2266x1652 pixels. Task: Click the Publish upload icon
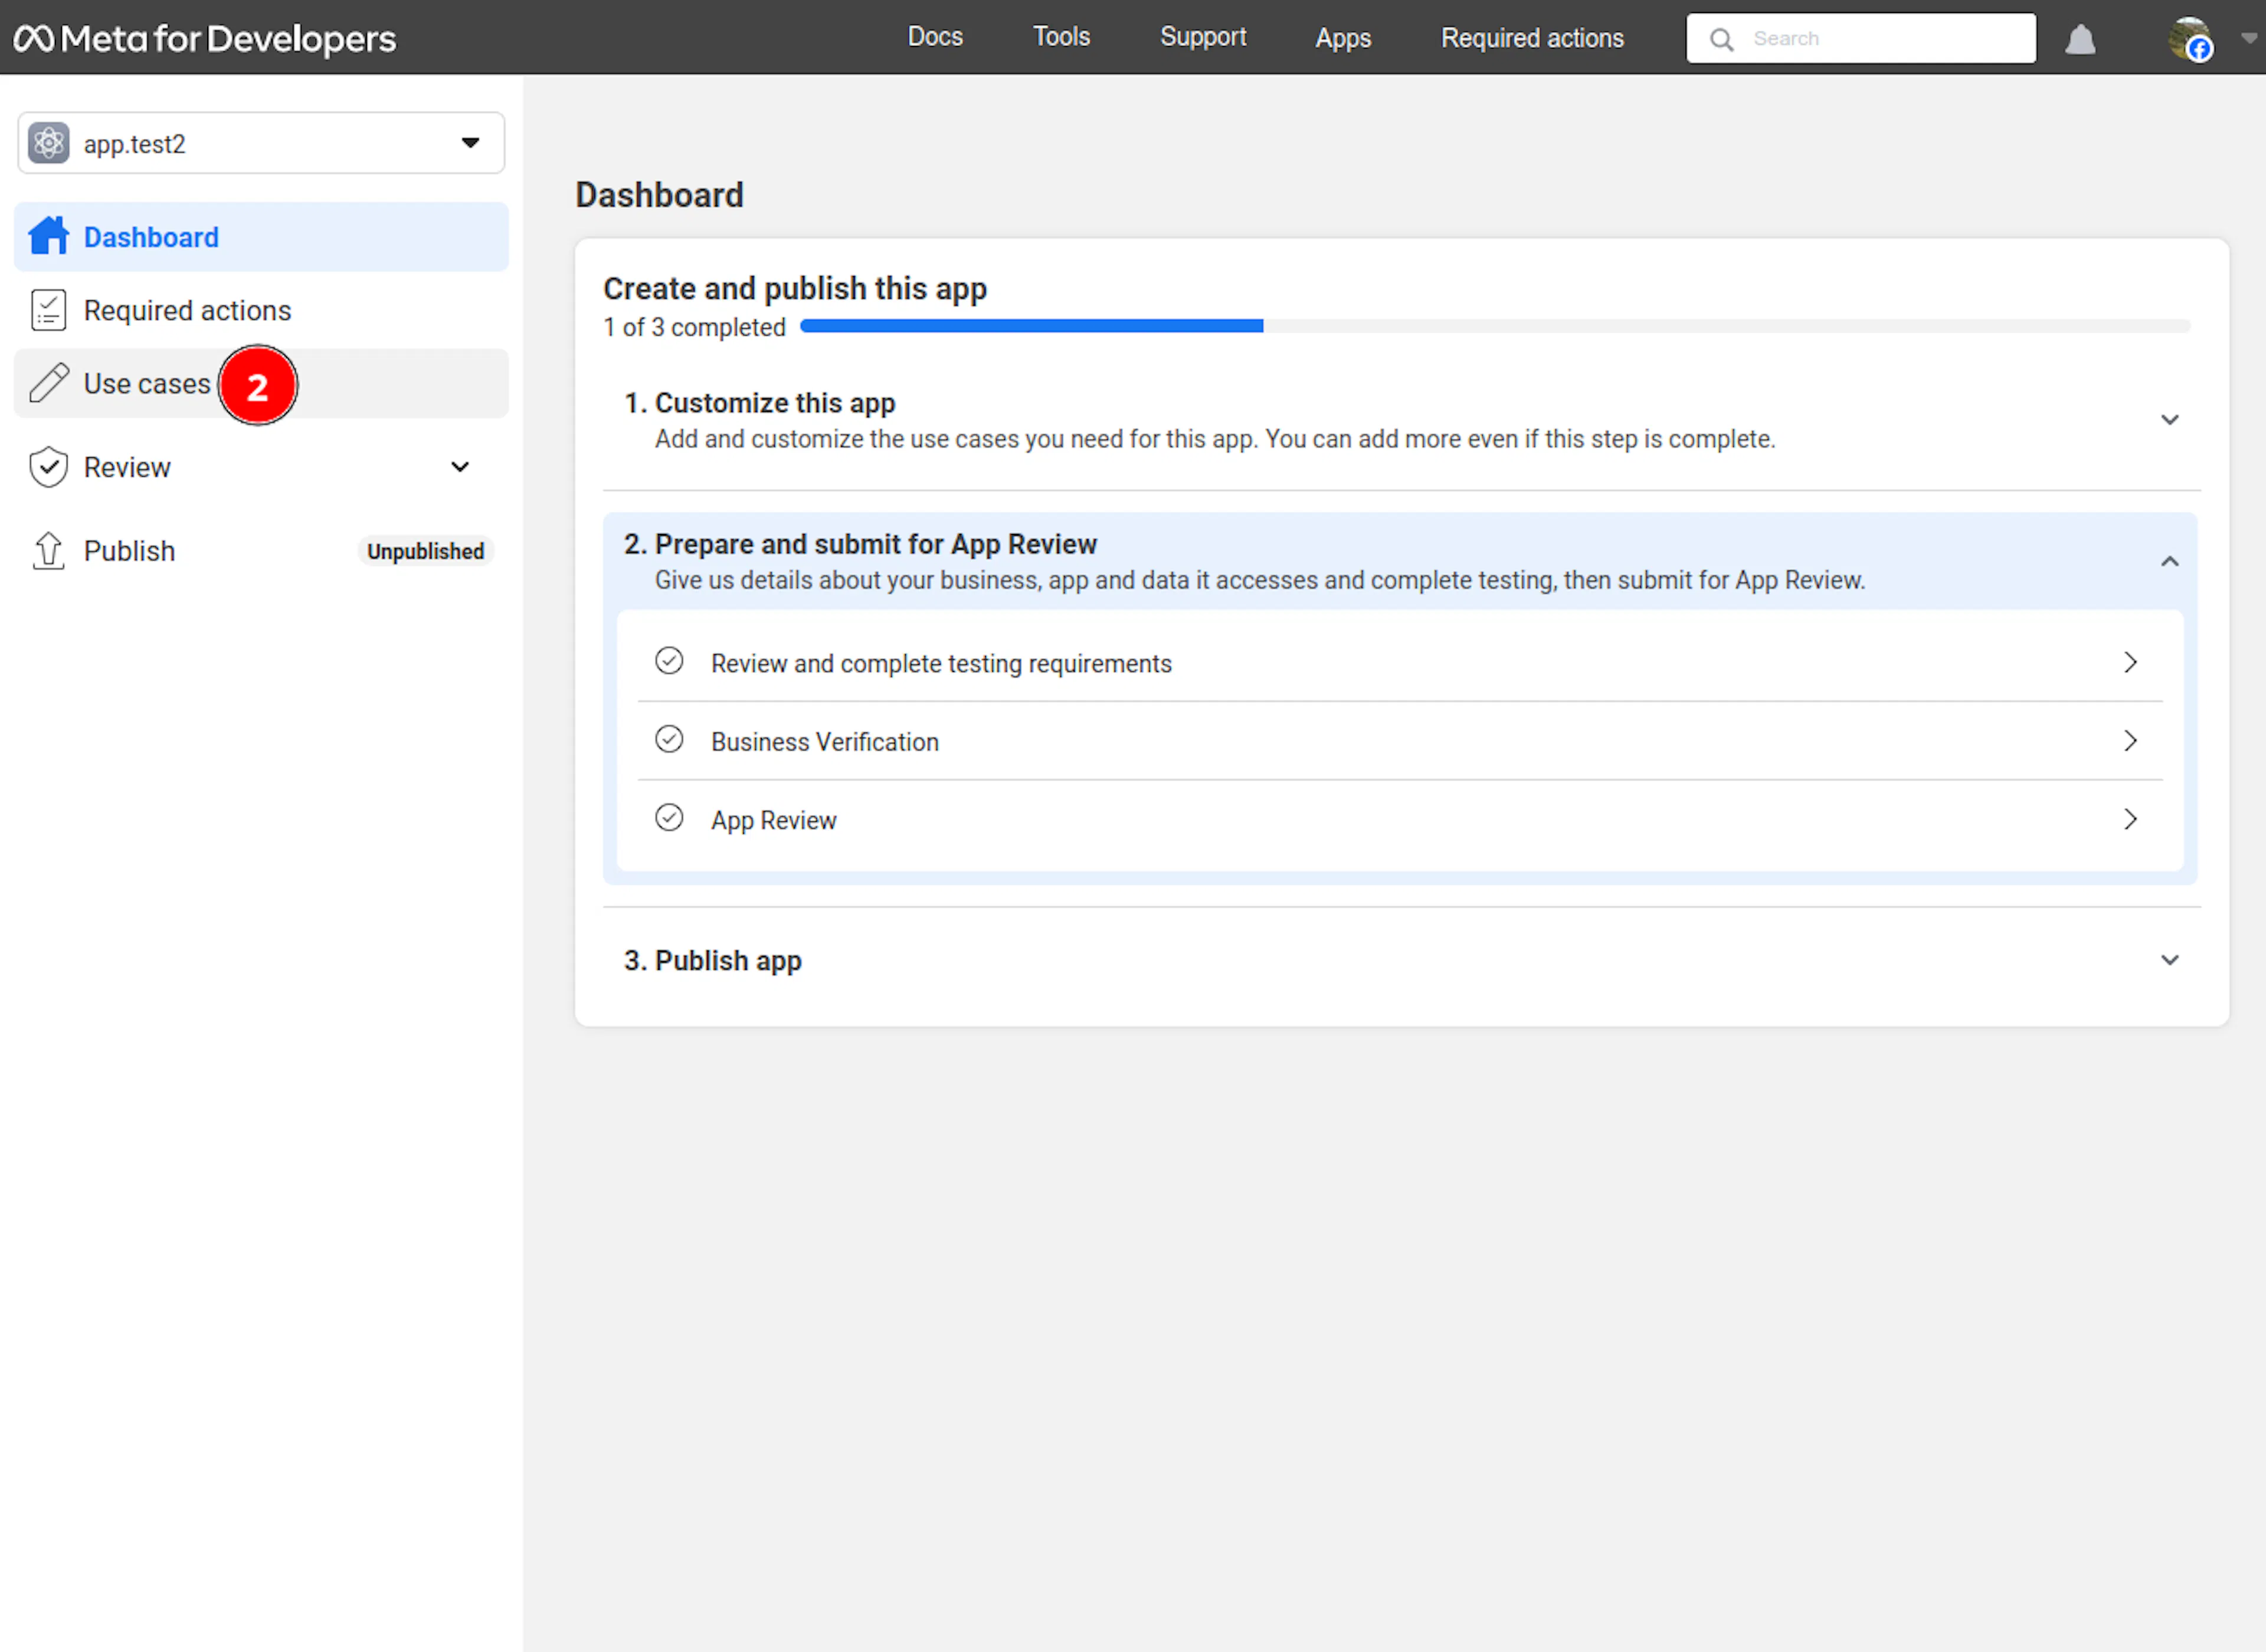click(x=49, y=550)
